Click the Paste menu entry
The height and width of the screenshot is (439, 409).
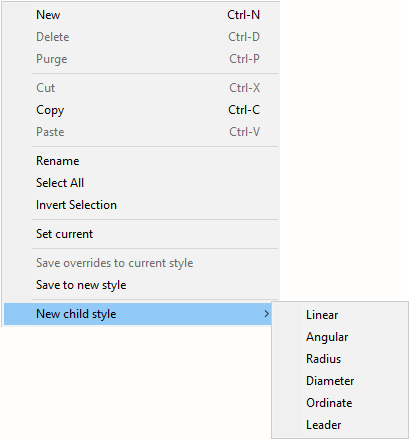tap(142, 132)
